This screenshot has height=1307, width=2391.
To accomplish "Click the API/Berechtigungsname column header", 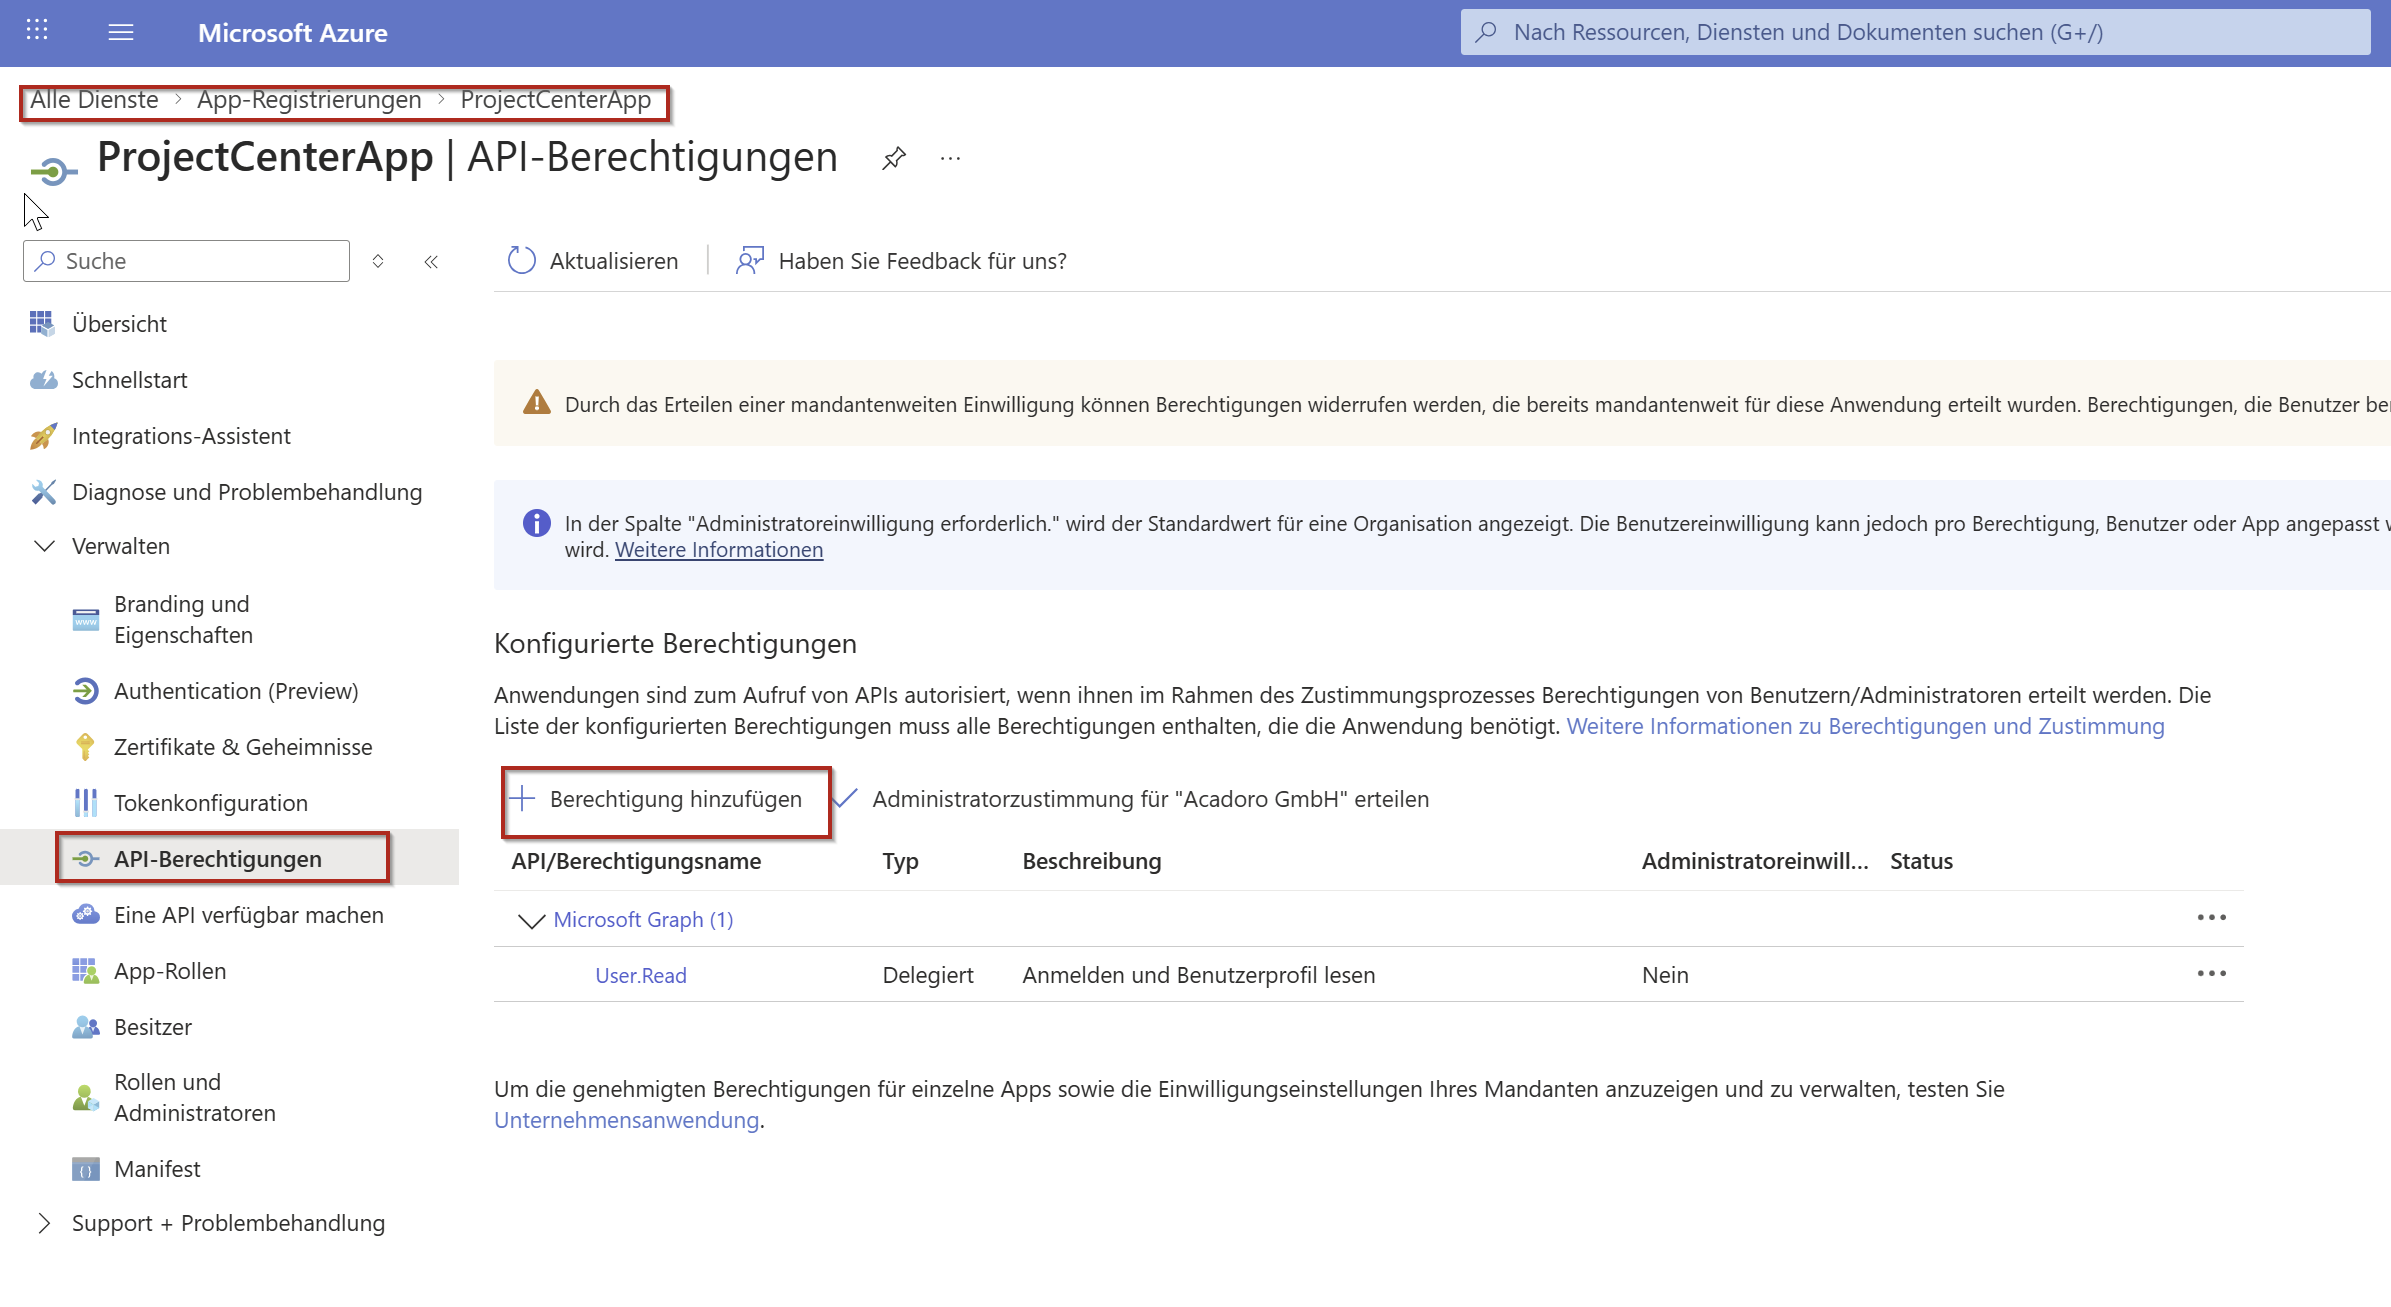I will coord(636,861).
